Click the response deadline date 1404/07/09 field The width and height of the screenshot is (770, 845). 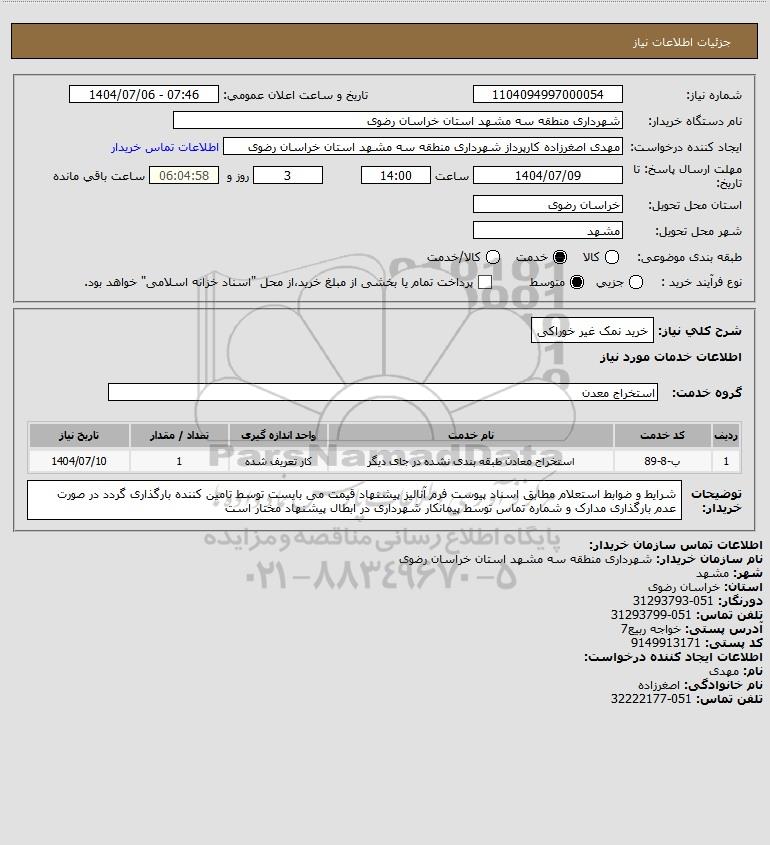pos(547,175)
